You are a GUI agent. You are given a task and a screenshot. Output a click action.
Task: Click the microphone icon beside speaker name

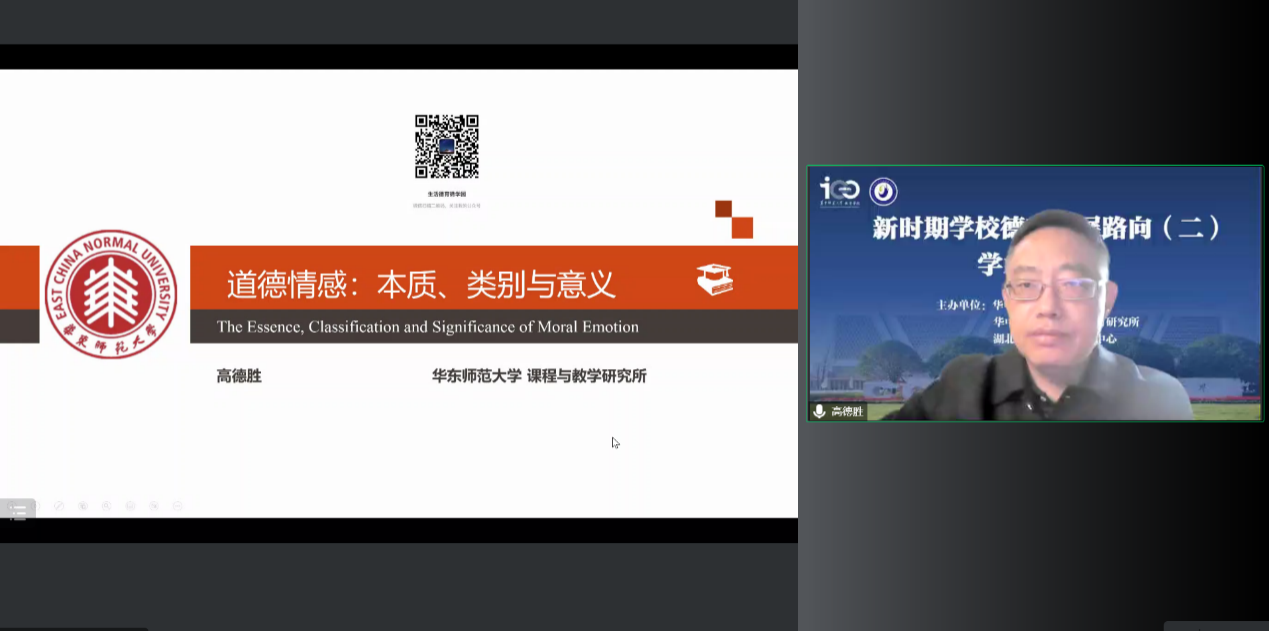click(820, 411)
